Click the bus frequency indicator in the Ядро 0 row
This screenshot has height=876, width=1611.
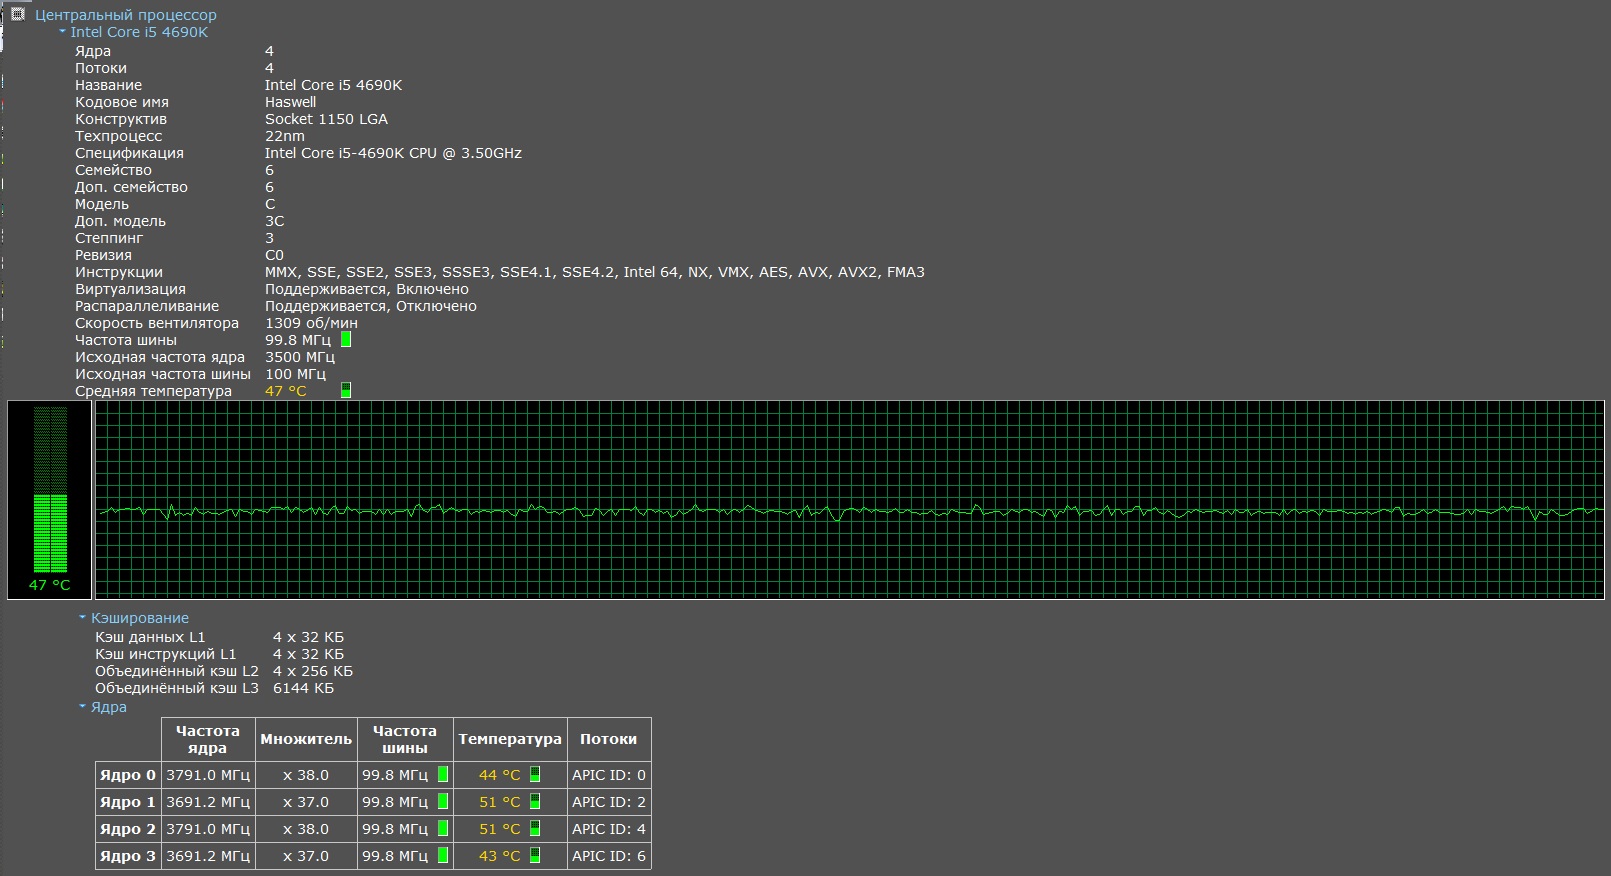coord(443,774)
